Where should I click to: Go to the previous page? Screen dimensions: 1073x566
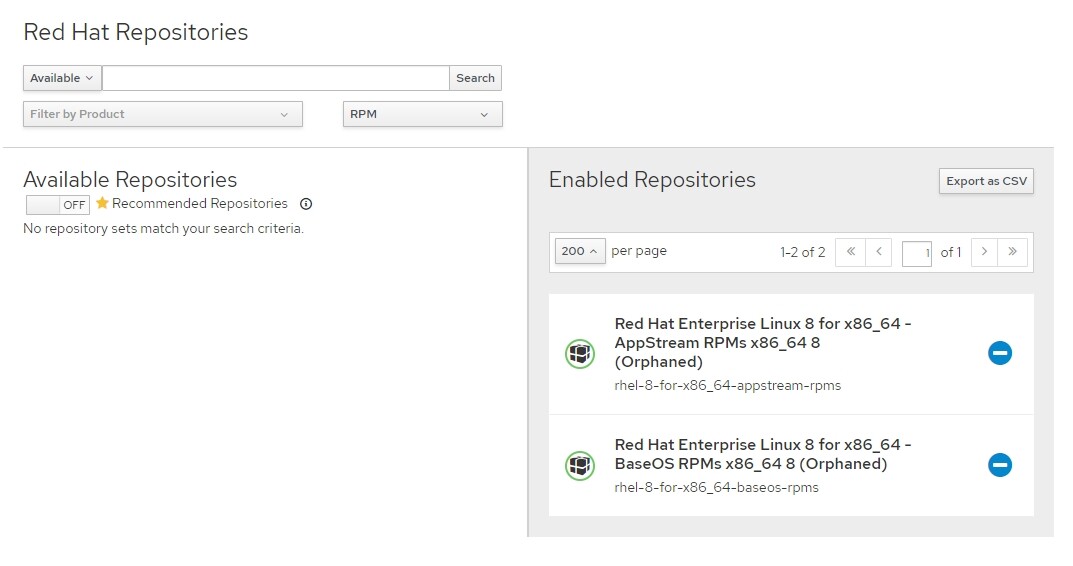(x=879, y=252)
